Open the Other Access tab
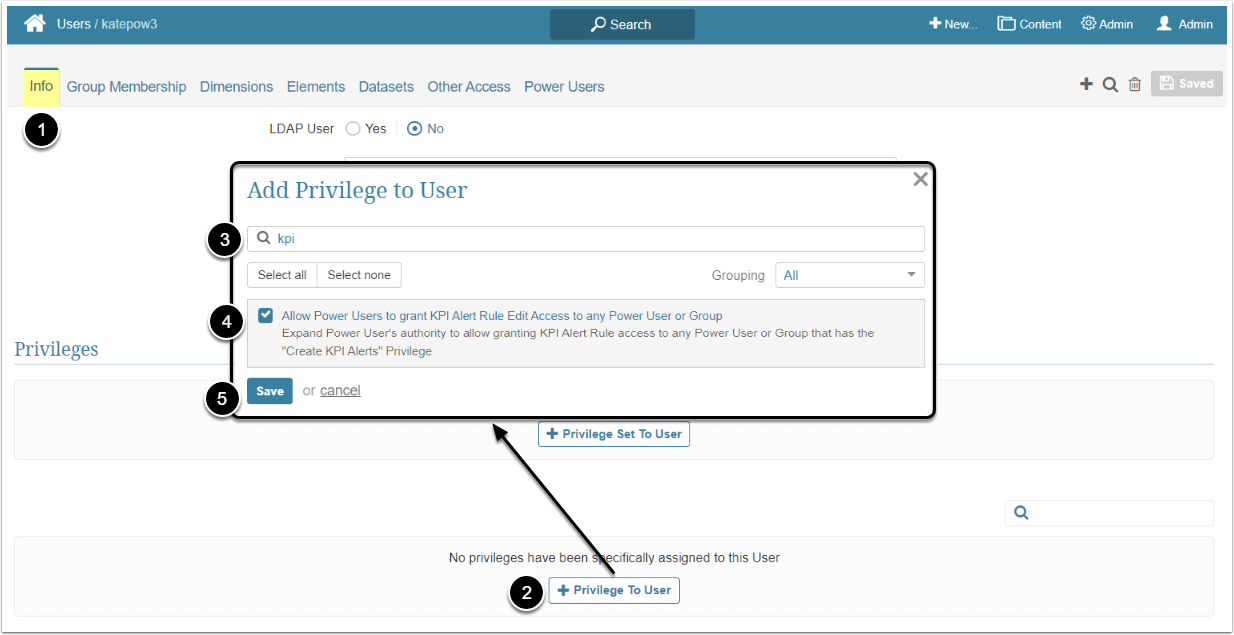Screen dimensions: 1234x635 (469, 87)
